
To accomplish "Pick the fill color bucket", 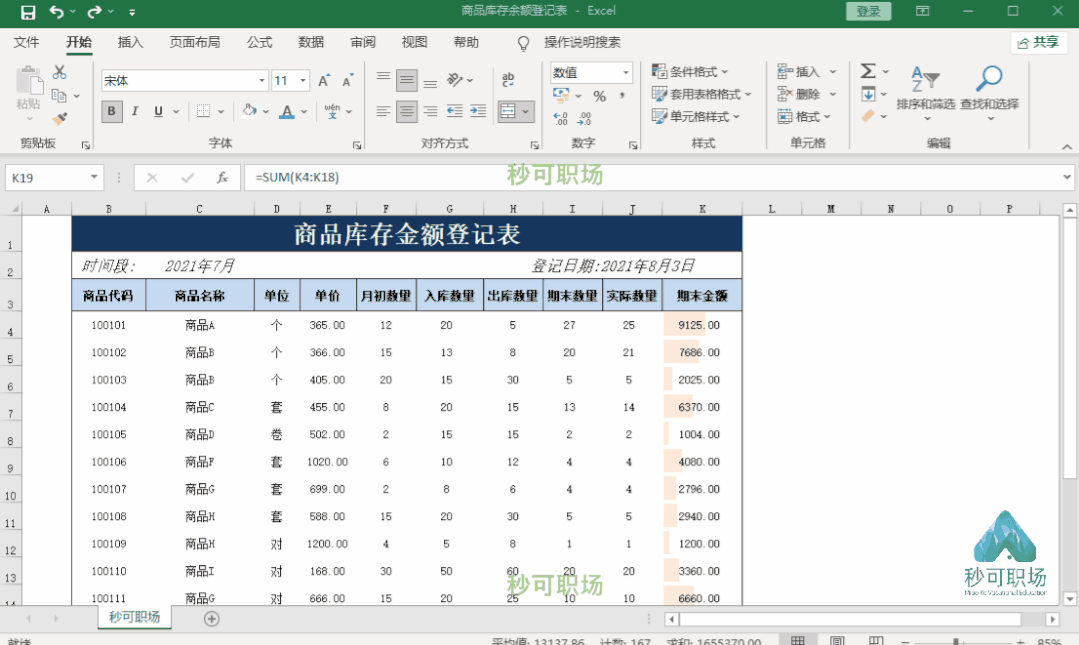I will coord(249,111).
